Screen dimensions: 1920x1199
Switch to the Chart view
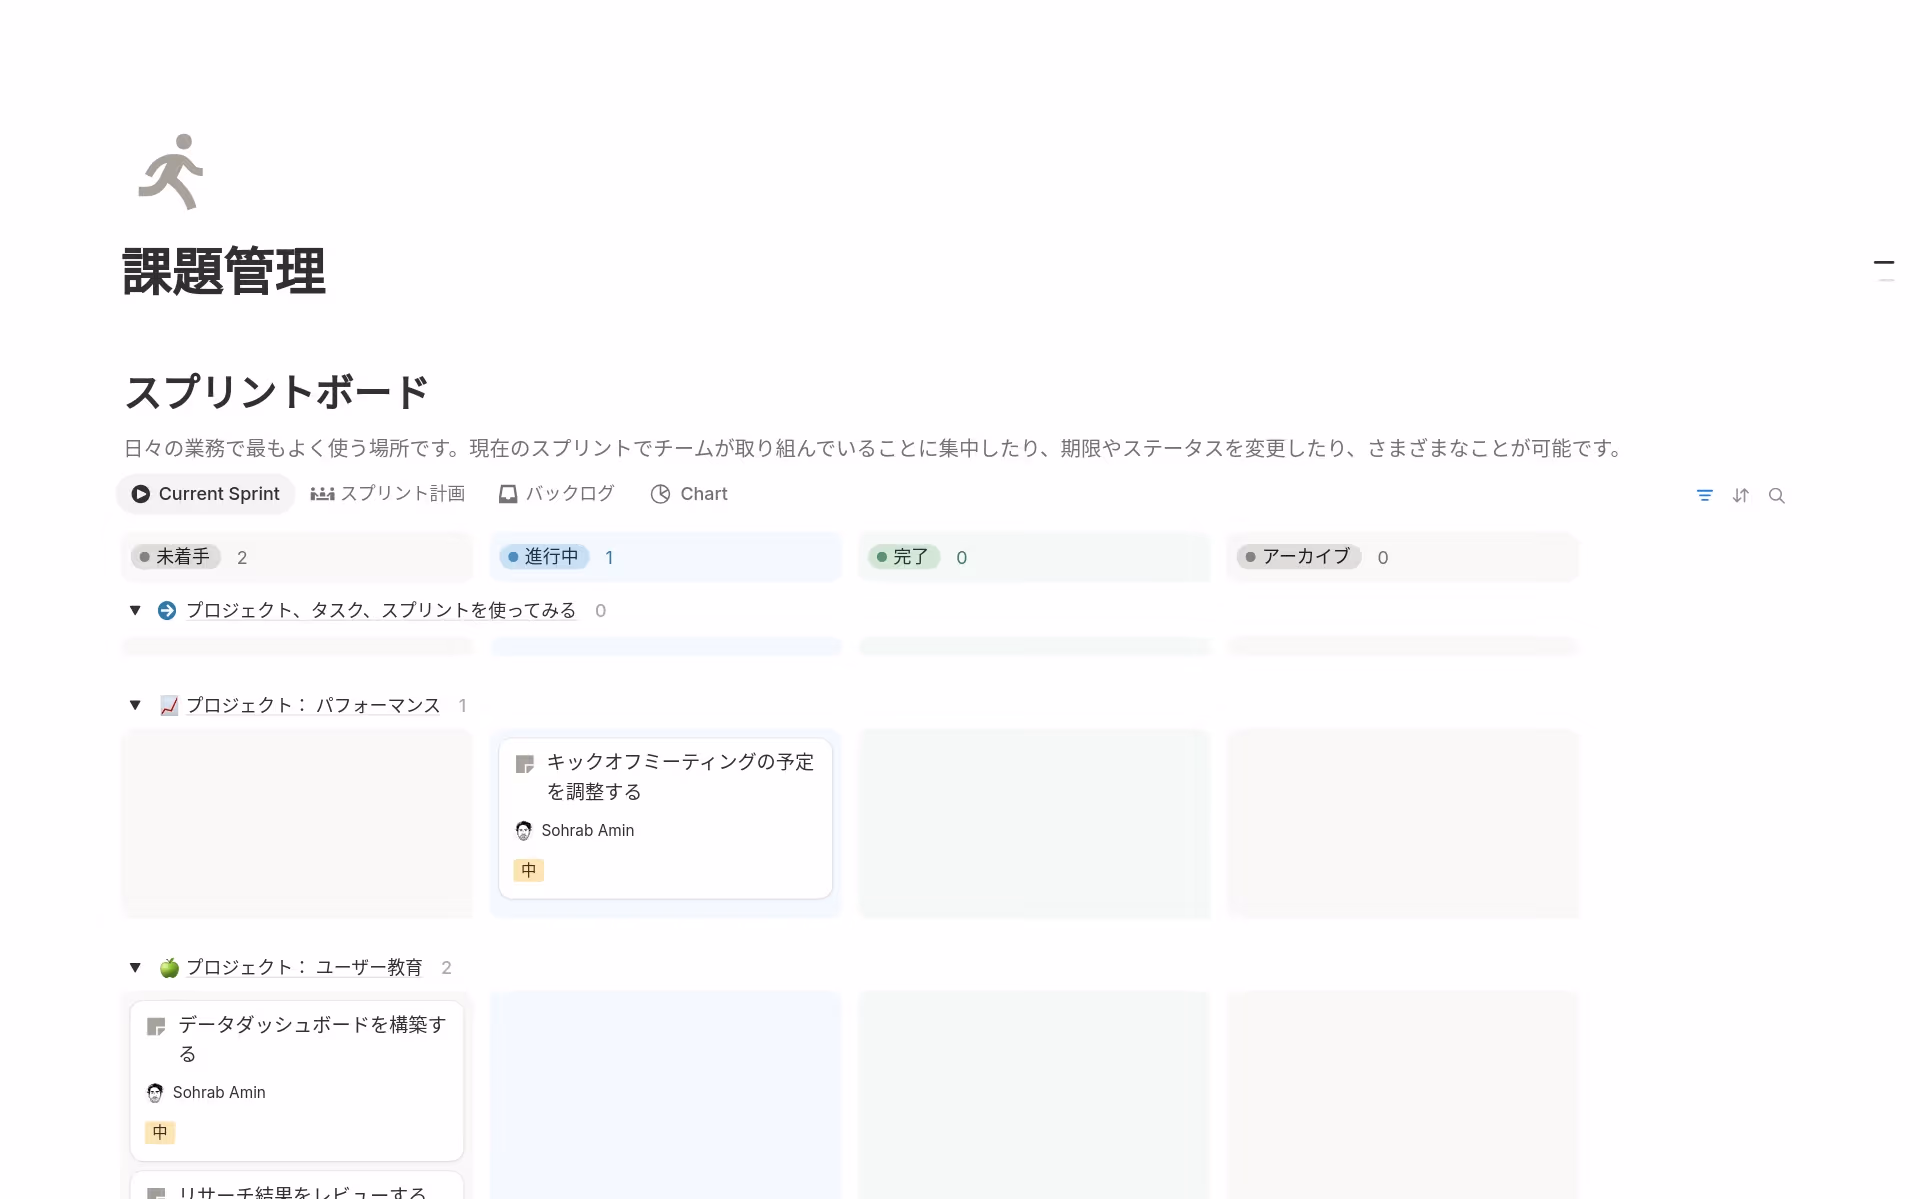pos(703,494)
